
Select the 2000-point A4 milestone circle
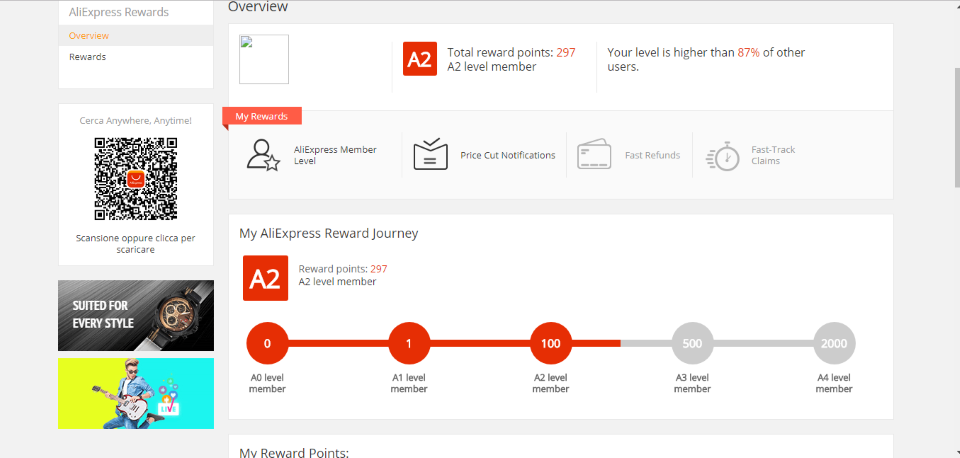834,343
